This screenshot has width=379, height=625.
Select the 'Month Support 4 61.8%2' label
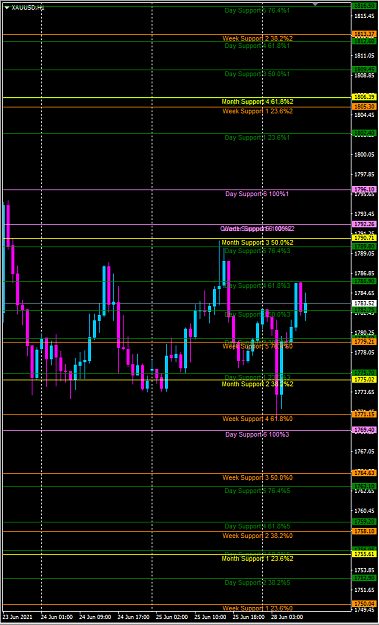257,102
